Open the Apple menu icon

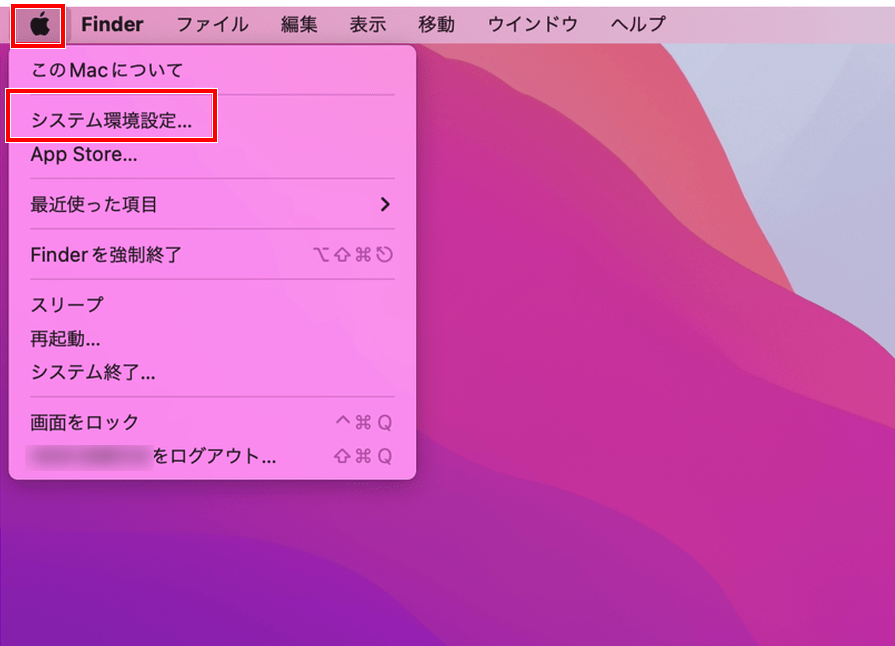pyautogui.click(x=39, y=25)
